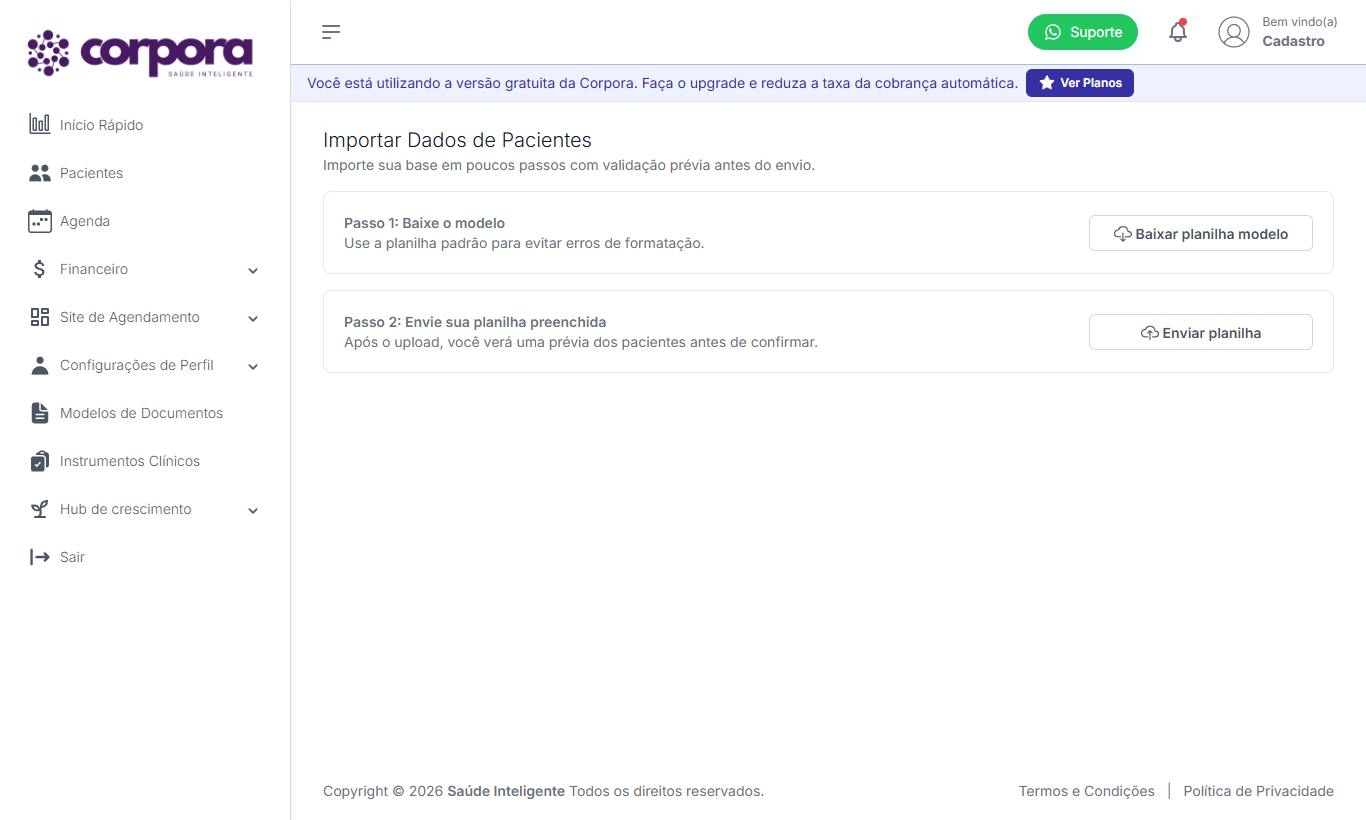Click the Baixar planilha modelo button
Image resolution: width=1366 pixels, height=820 pixels.
click(1200, 234)
